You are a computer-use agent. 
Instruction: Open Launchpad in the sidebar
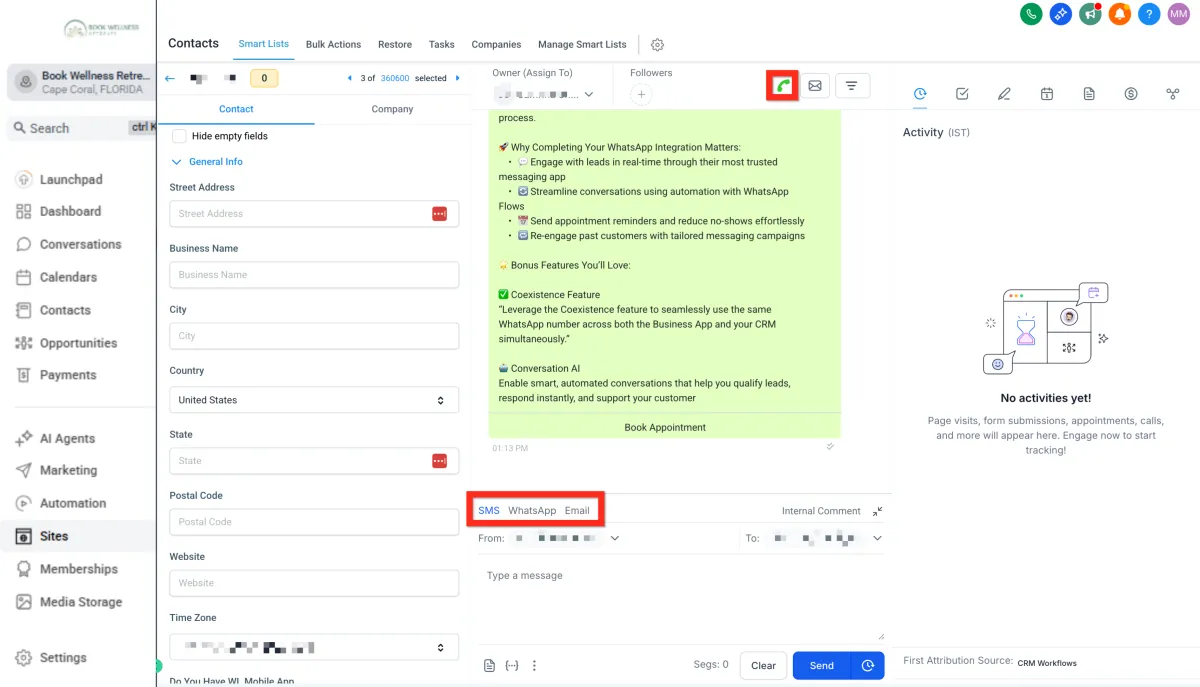point(70,180)
